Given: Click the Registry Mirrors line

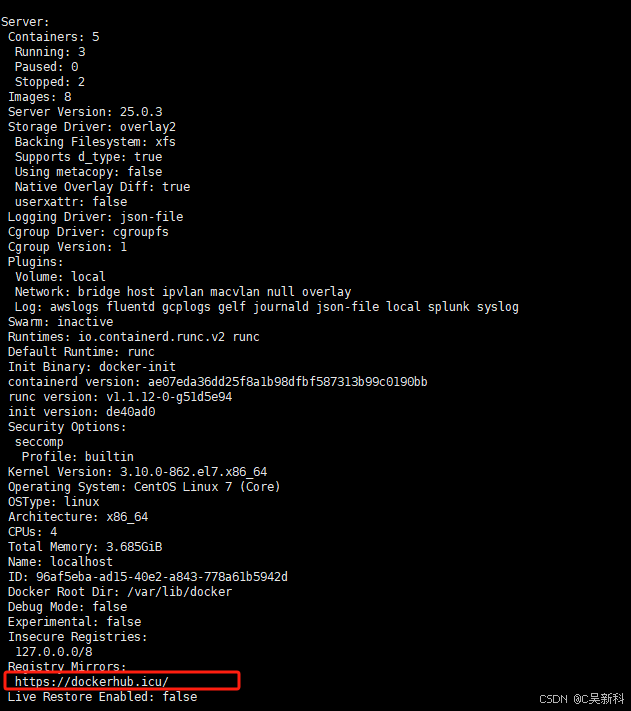Looking at the screenshot, I should [67, 666].
